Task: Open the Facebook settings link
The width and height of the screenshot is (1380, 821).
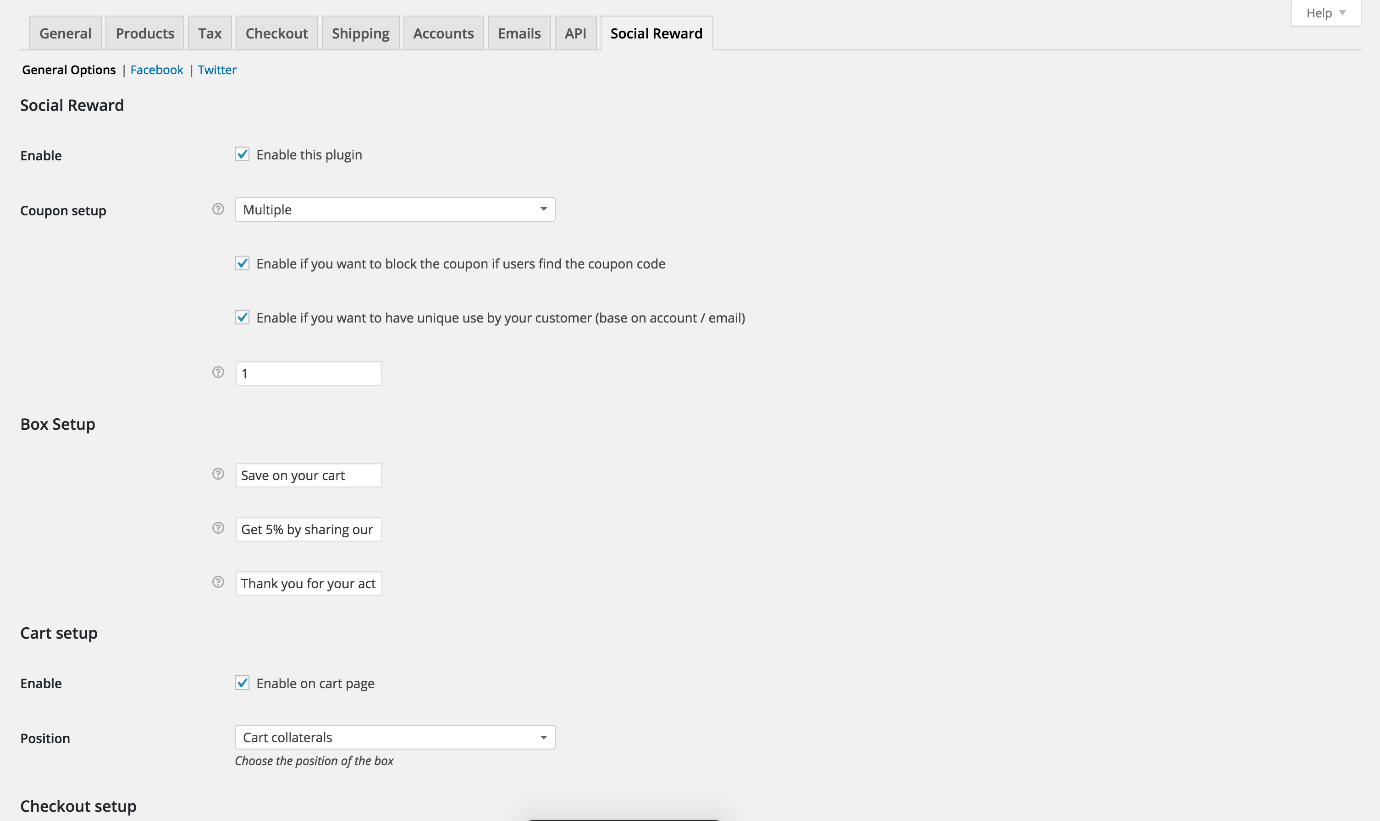Action: point(157,70)
